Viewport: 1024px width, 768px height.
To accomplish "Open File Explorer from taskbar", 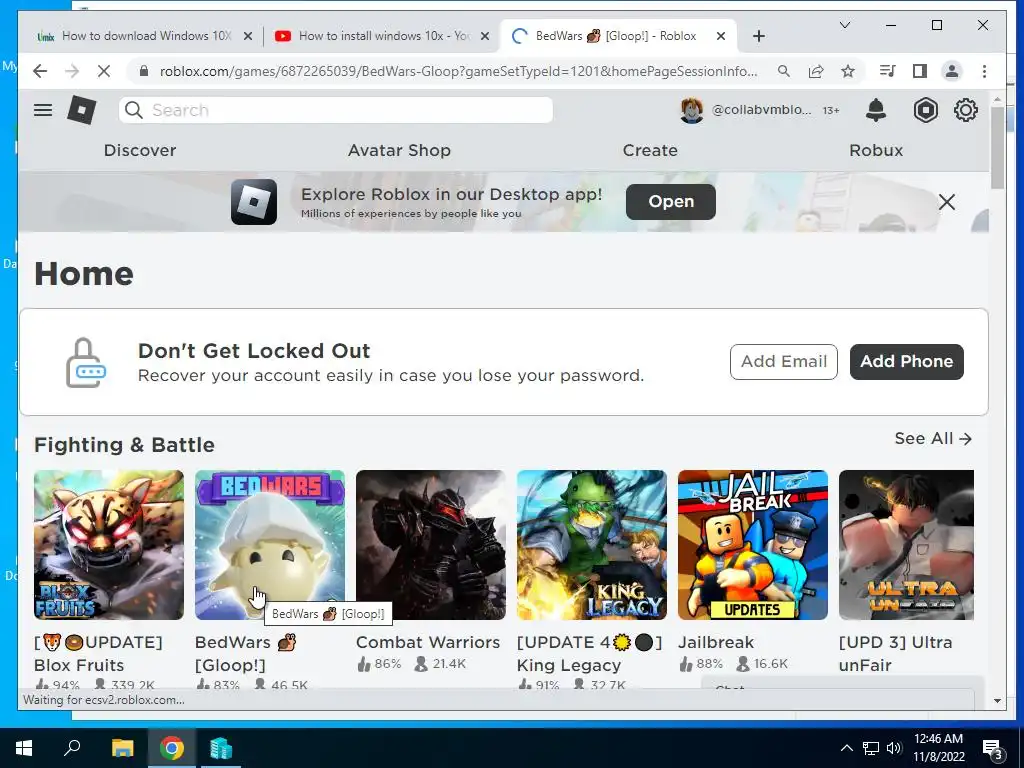I will click(123, 748).
